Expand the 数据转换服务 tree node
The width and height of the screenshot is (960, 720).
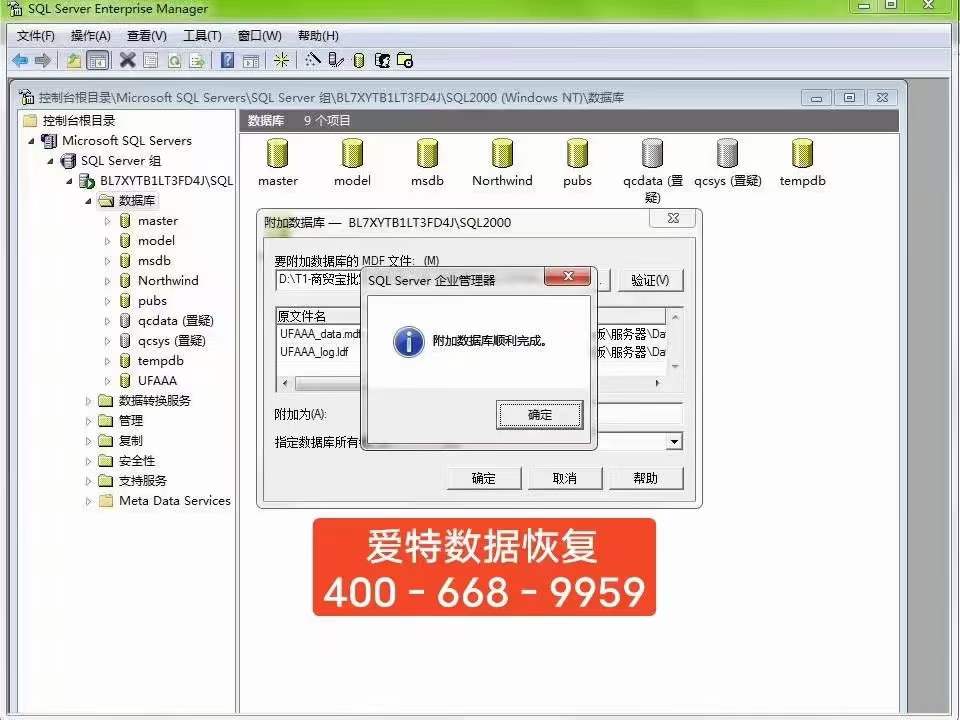(88, 400)
